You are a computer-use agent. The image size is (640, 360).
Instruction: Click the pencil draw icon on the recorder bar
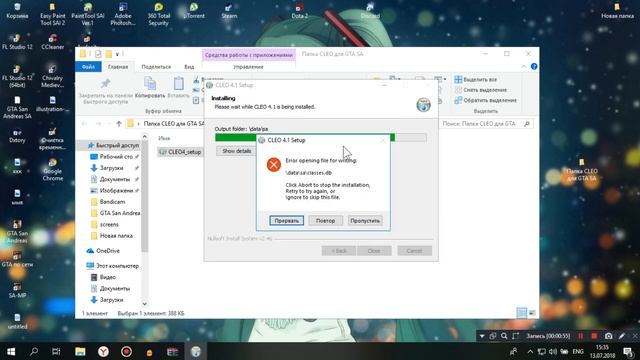[622, 336]
